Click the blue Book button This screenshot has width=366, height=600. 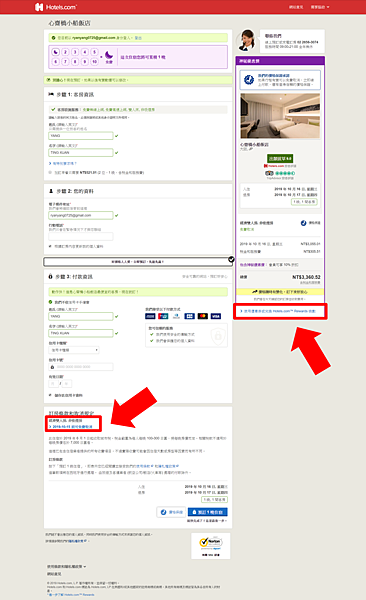208,512
